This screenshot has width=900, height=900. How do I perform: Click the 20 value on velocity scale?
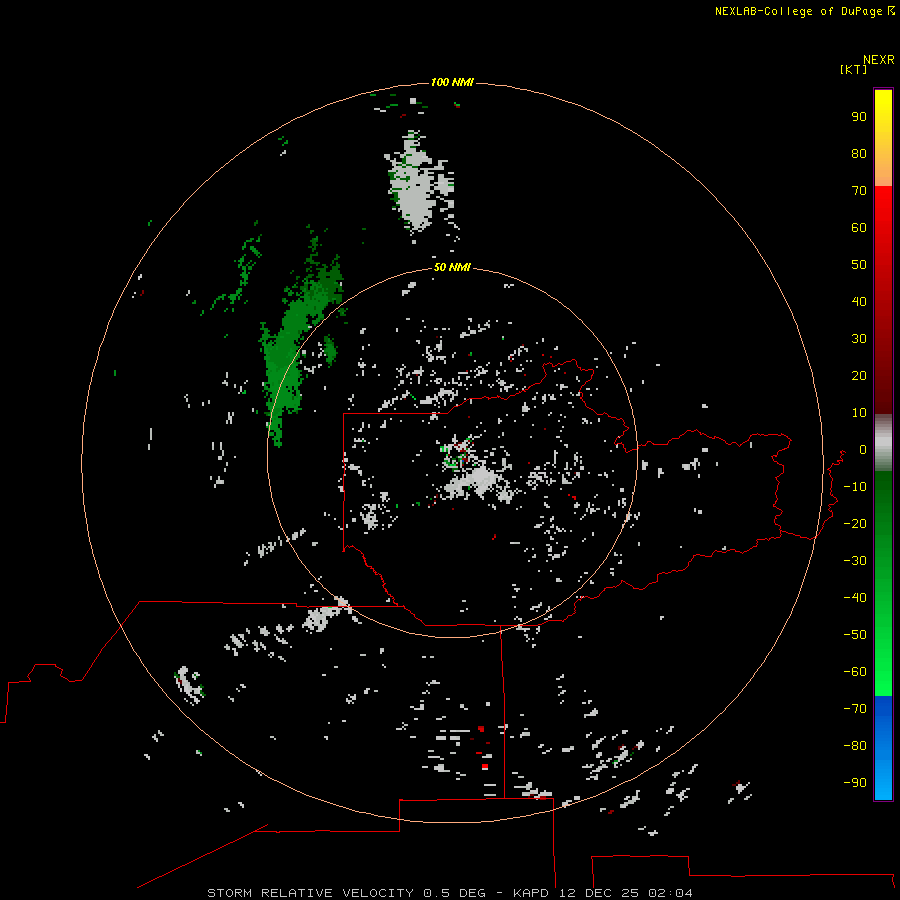tap(859, 375)
